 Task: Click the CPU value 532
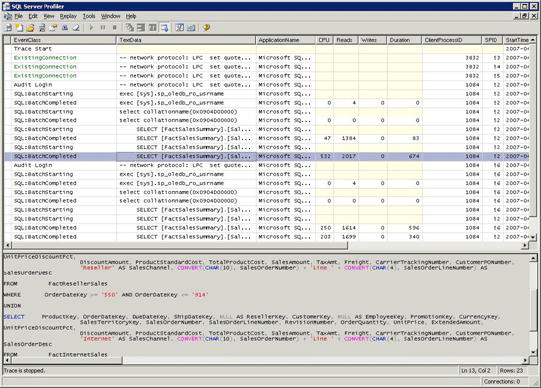tap(325, 156)
